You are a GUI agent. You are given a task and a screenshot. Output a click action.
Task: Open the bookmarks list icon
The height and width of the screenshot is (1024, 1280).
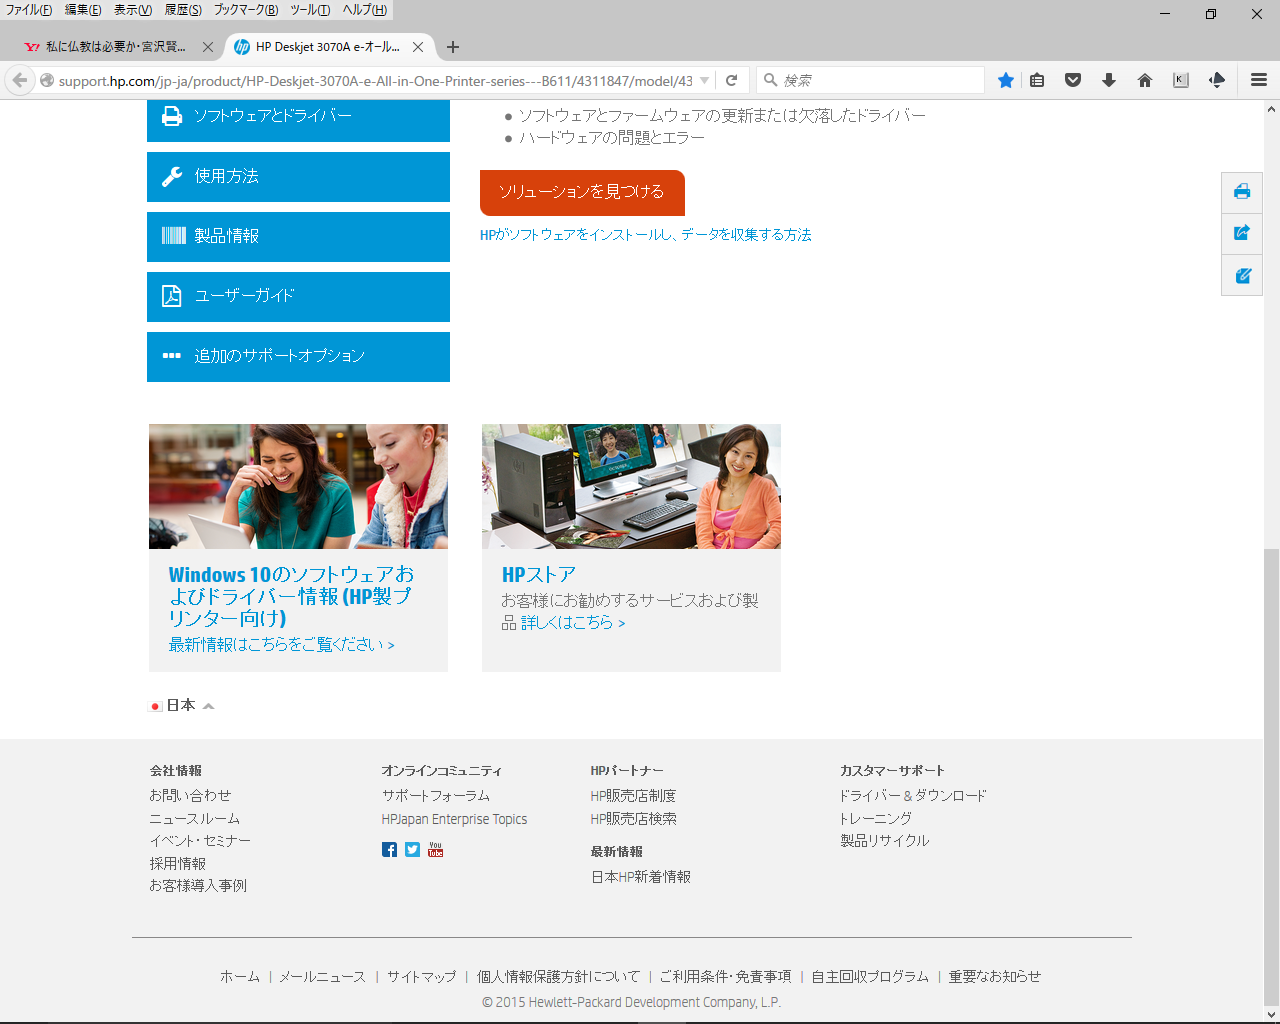click(x=1038, y=80)
